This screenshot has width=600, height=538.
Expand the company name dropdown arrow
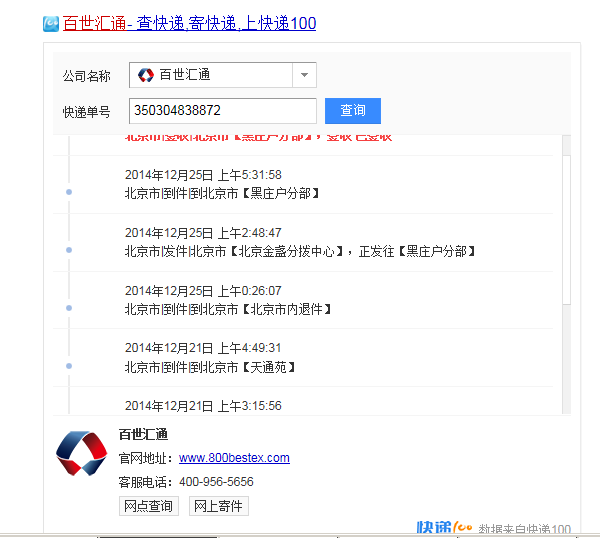tap(304, 75)
